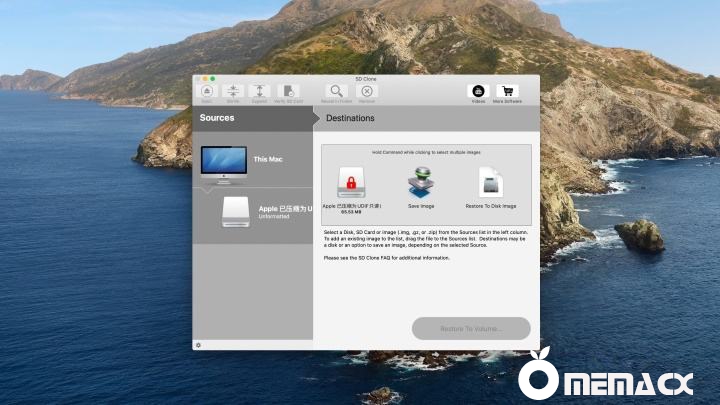Select This Mac in Sources list
The image size is (720, 405).
point(253,160)
